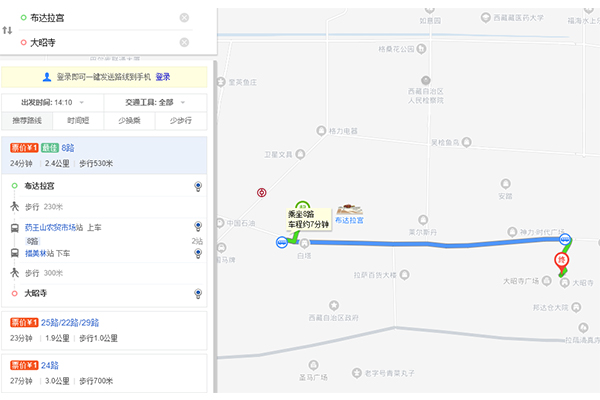Select the 少步行 sorting option
Viewport: 600px width, 400px height.
click(x=180, y=121)
